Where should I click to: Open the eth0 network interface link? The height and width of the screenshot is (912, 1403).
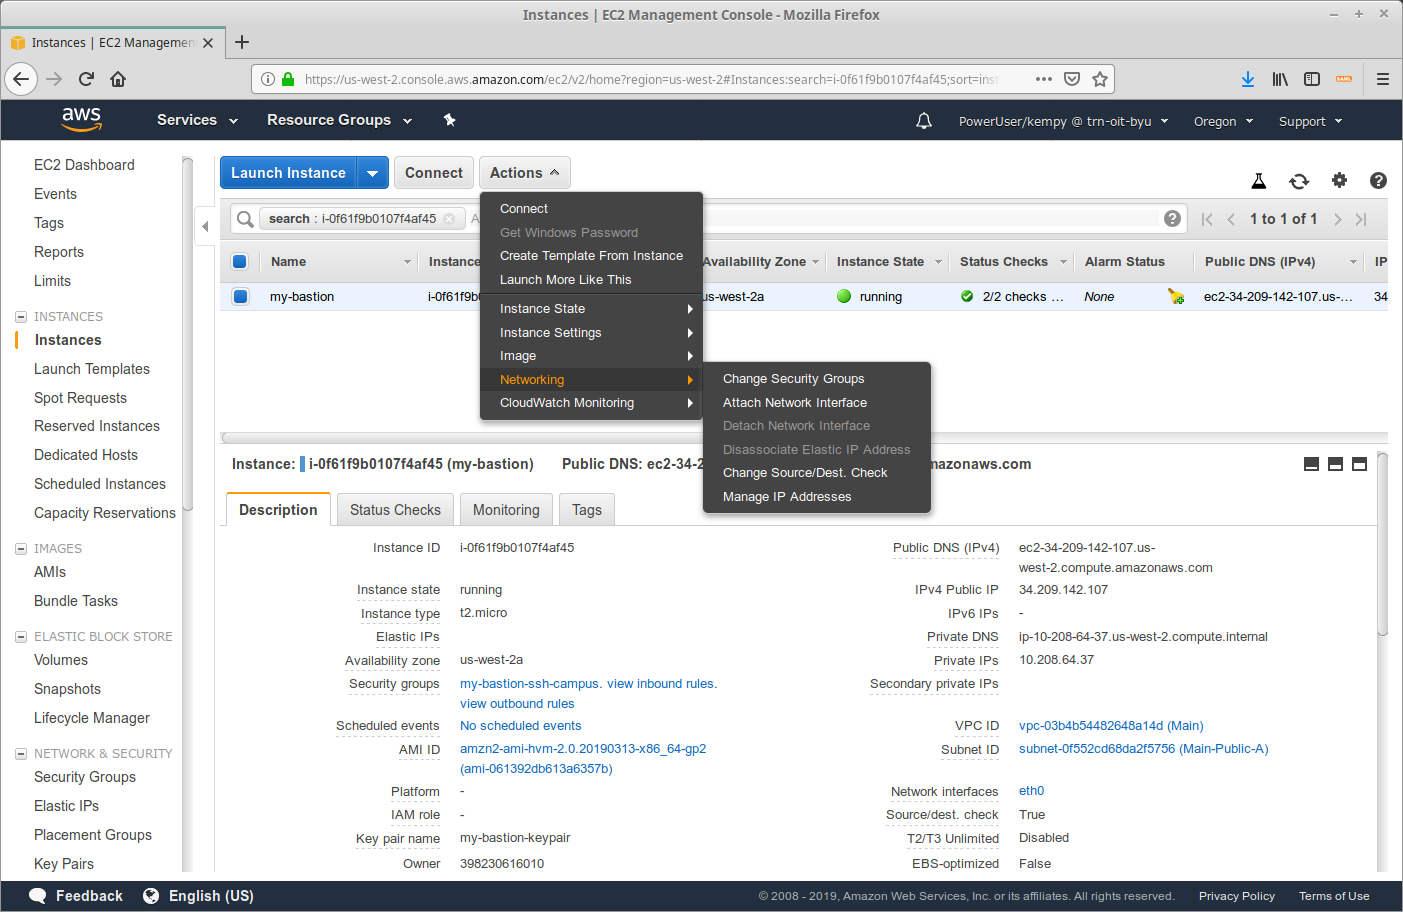tap(1032, 791)
